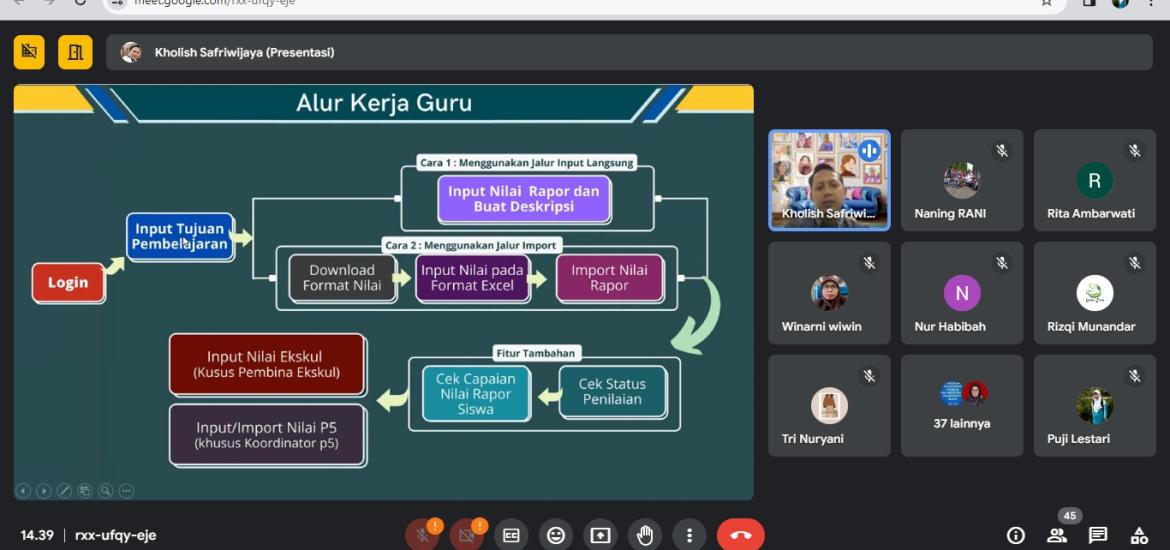Click the first yellow extension icon top-left
The height and width of the screenshot is (550, 1170).
pos(29,52)
